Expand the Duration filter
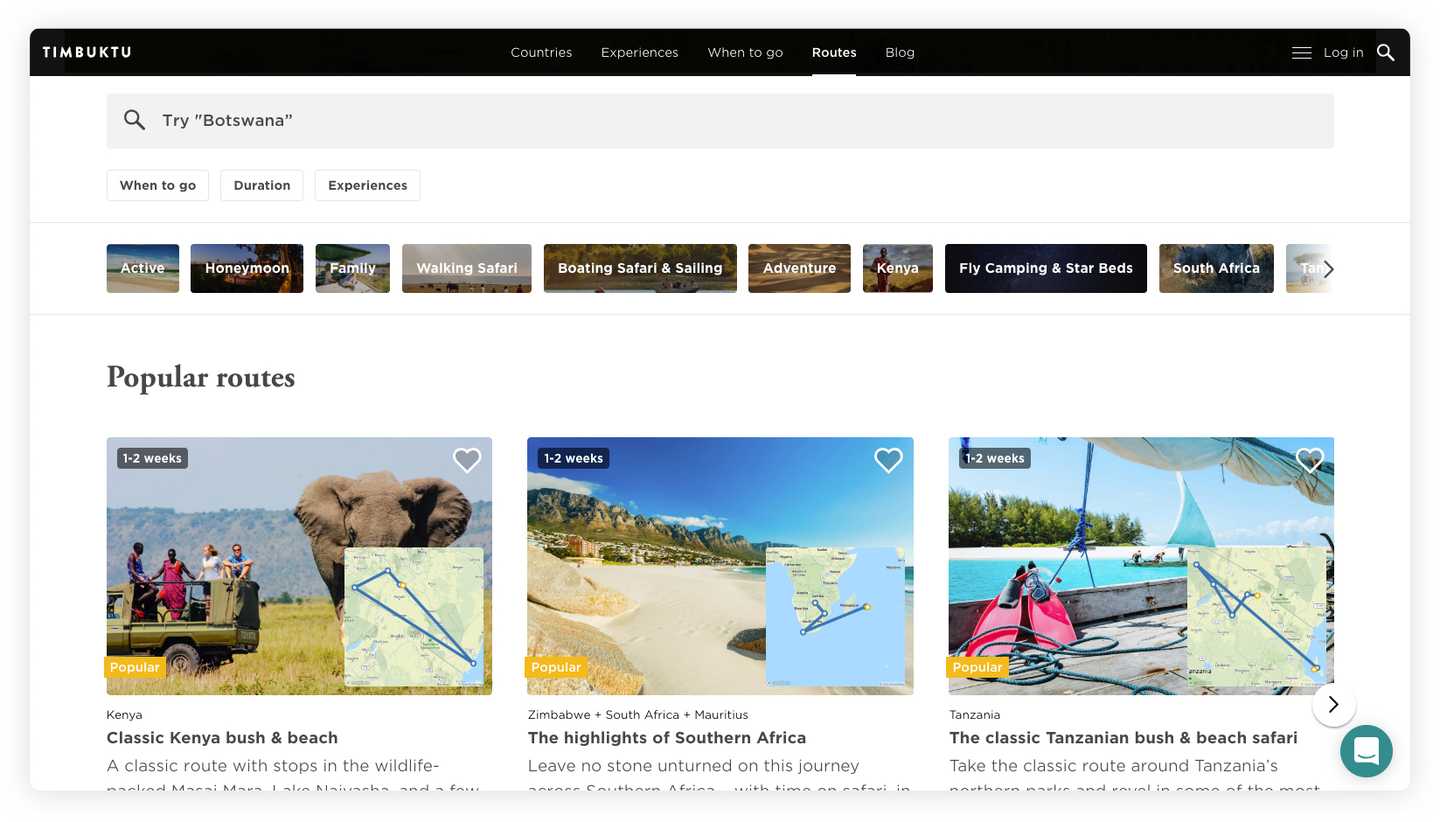 point(262,185)
